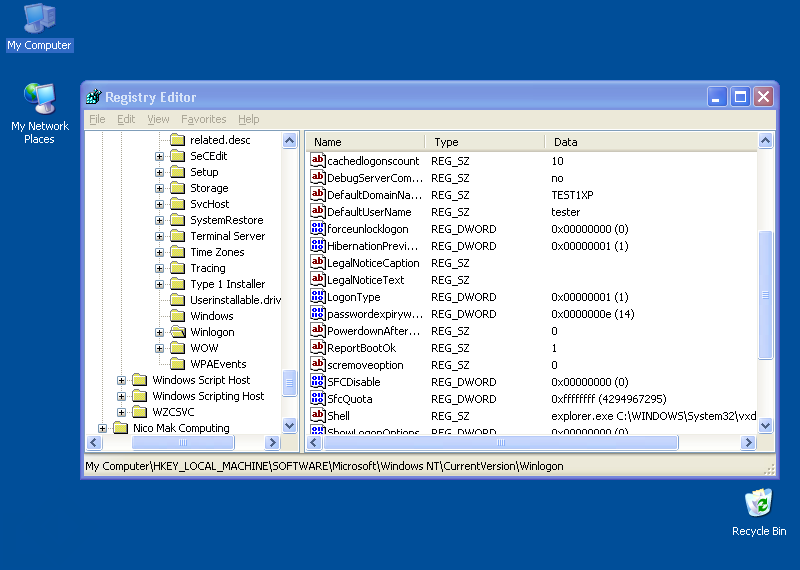Open the Favorites menu
800x570 pixels.
204,119
